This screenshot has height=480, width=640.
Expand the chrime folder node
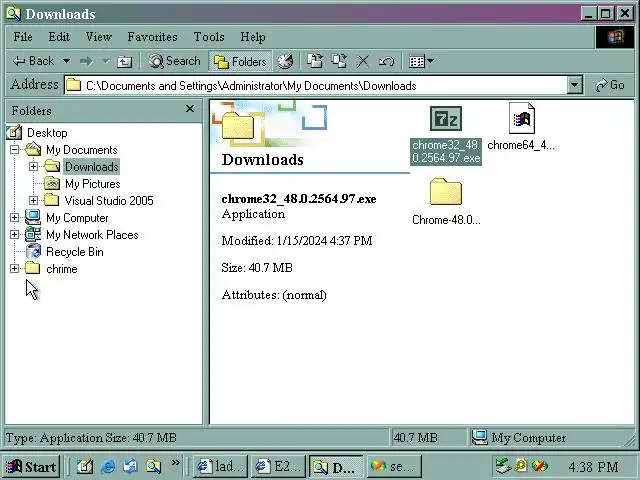click(14, 268)
